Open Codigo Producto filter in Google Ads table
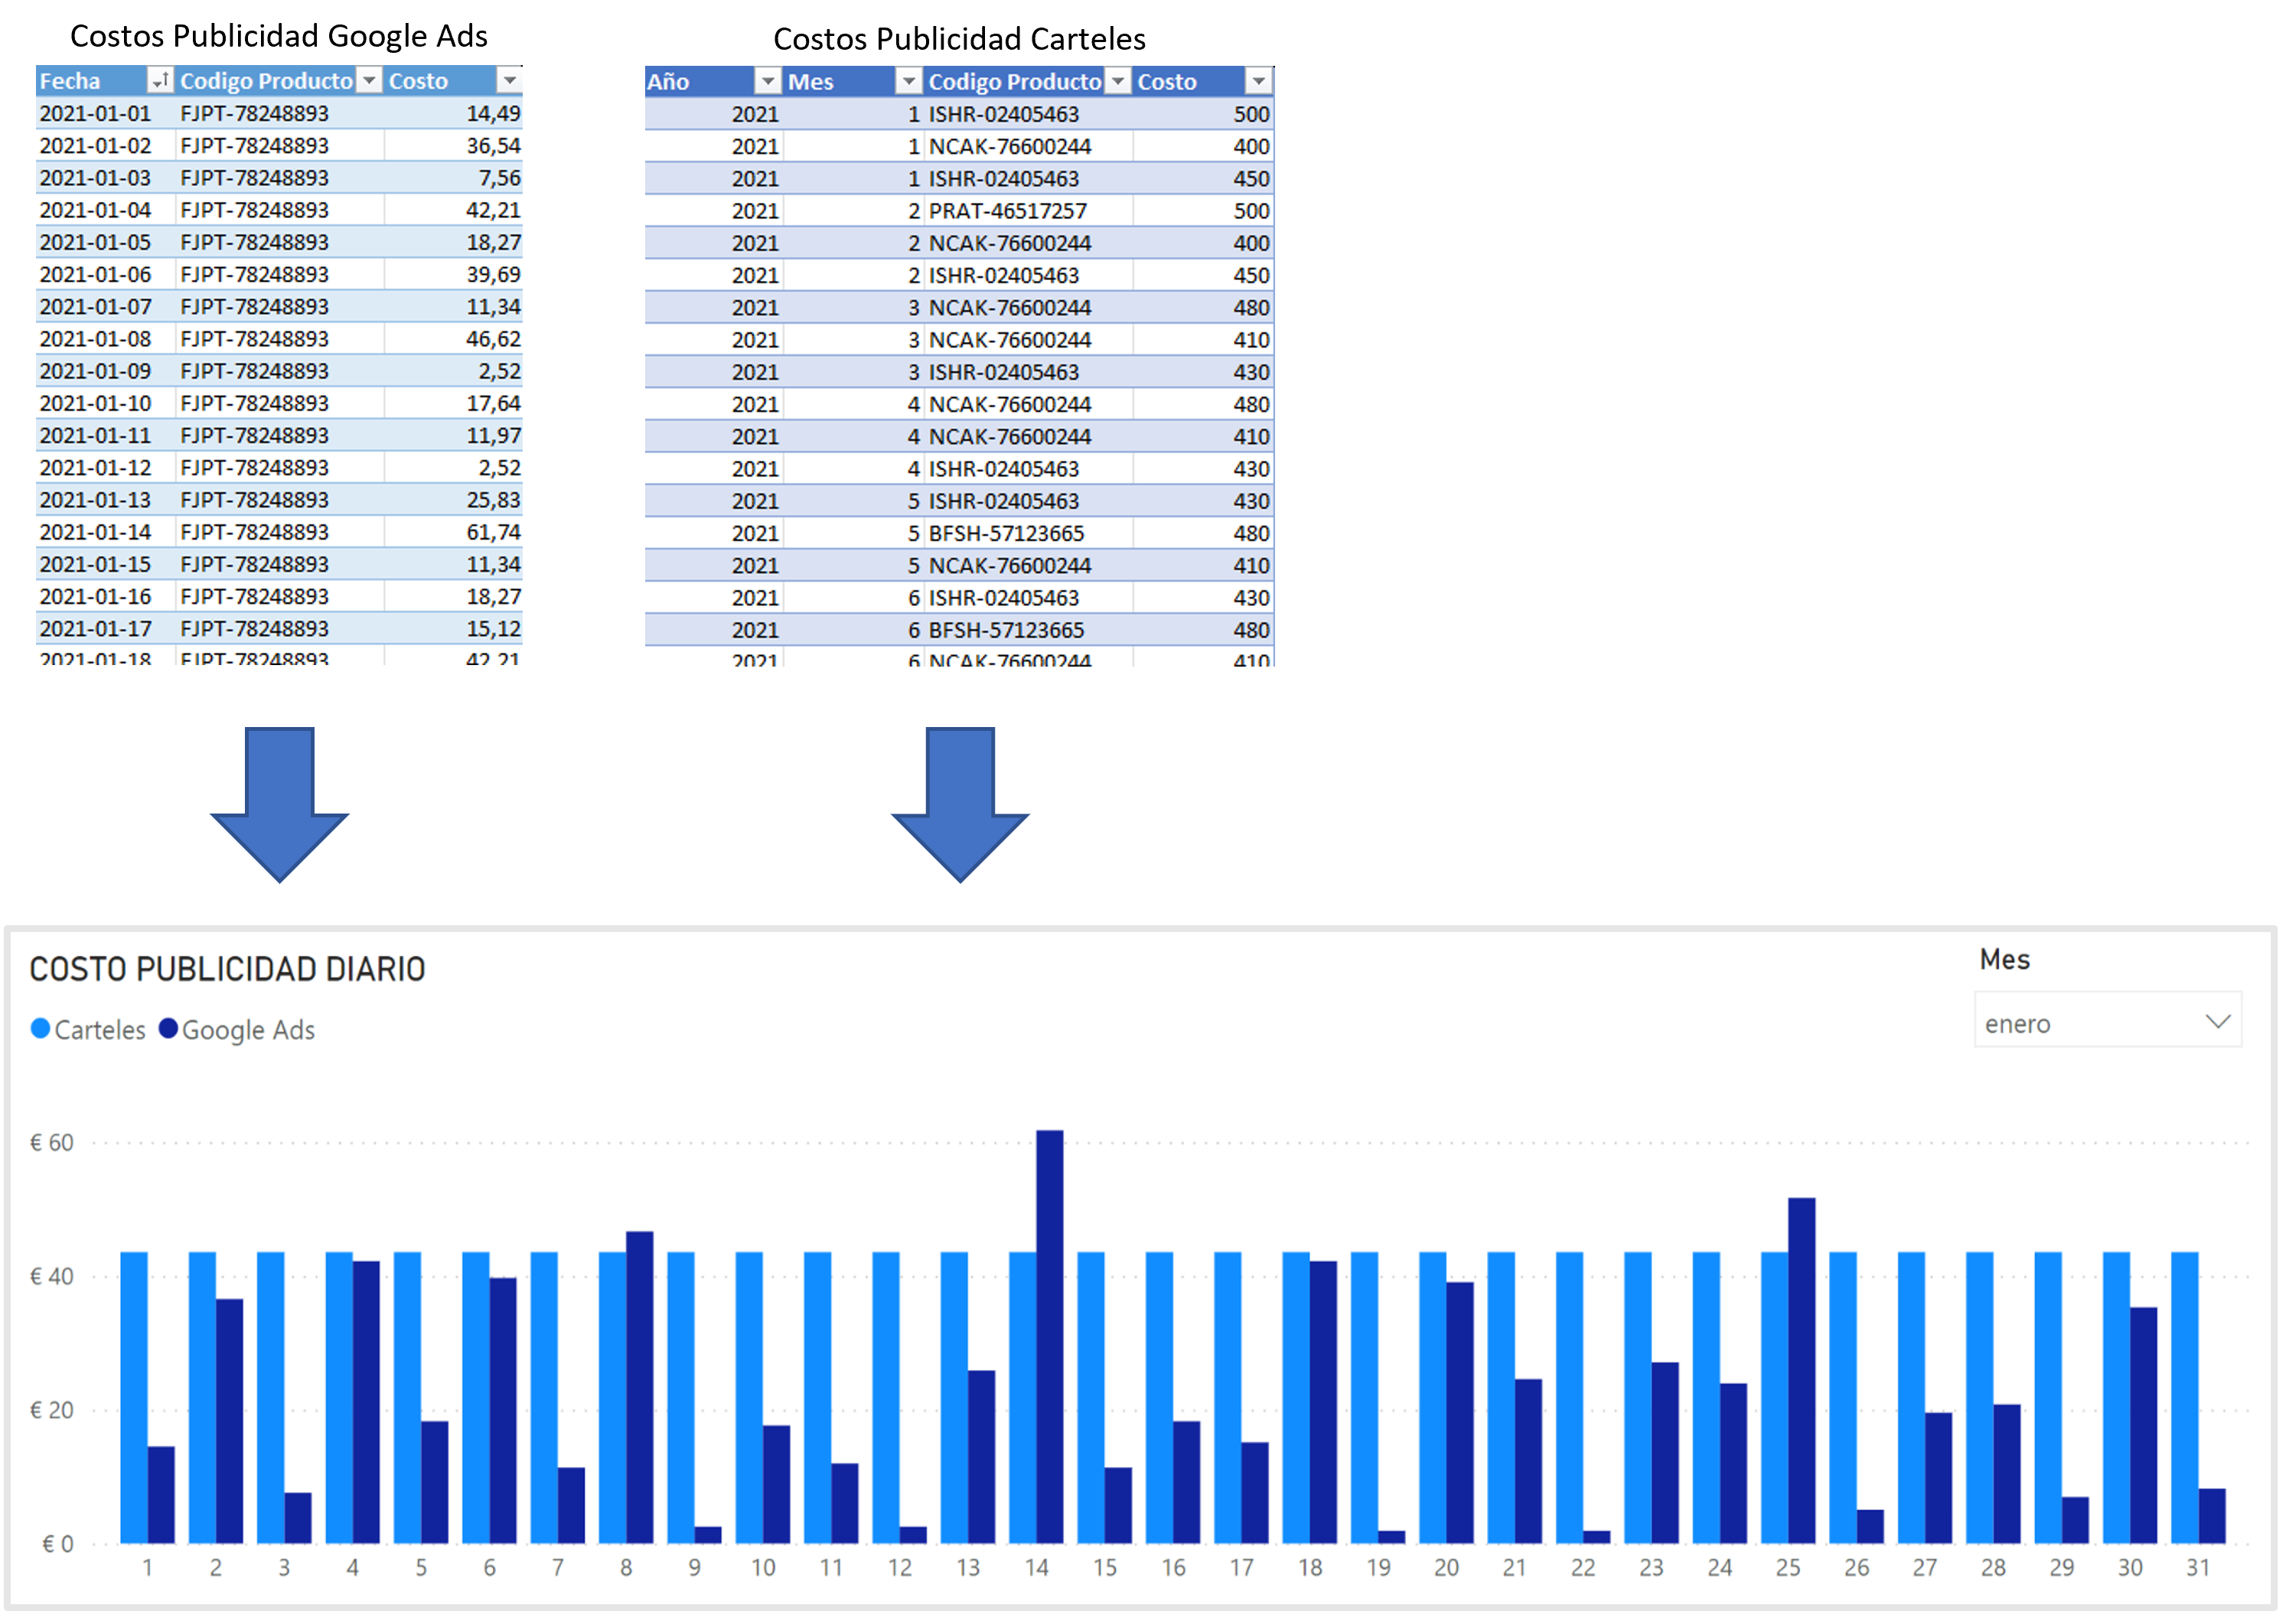The height and width of the screenshot is (1624, 2283). (x=369, y=80)
